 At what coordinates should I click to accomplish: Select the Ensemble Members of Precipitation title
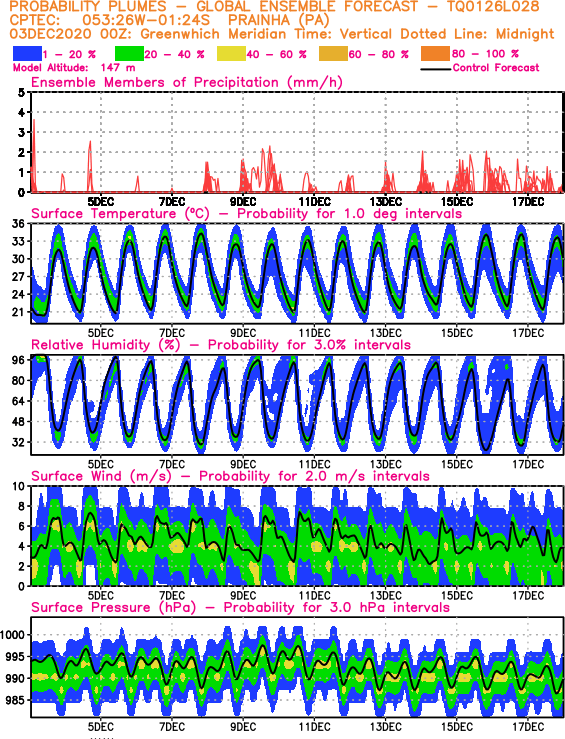pyautogui.click(x=187, y=82)
